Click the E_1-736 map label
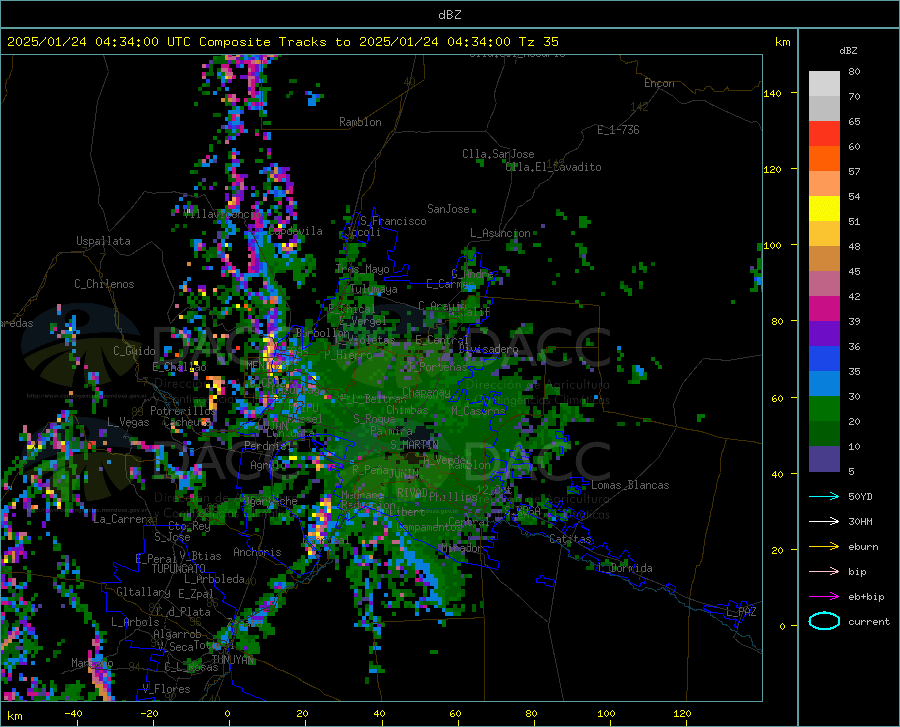Screen dimensions: 900x727 pos(618,130)
